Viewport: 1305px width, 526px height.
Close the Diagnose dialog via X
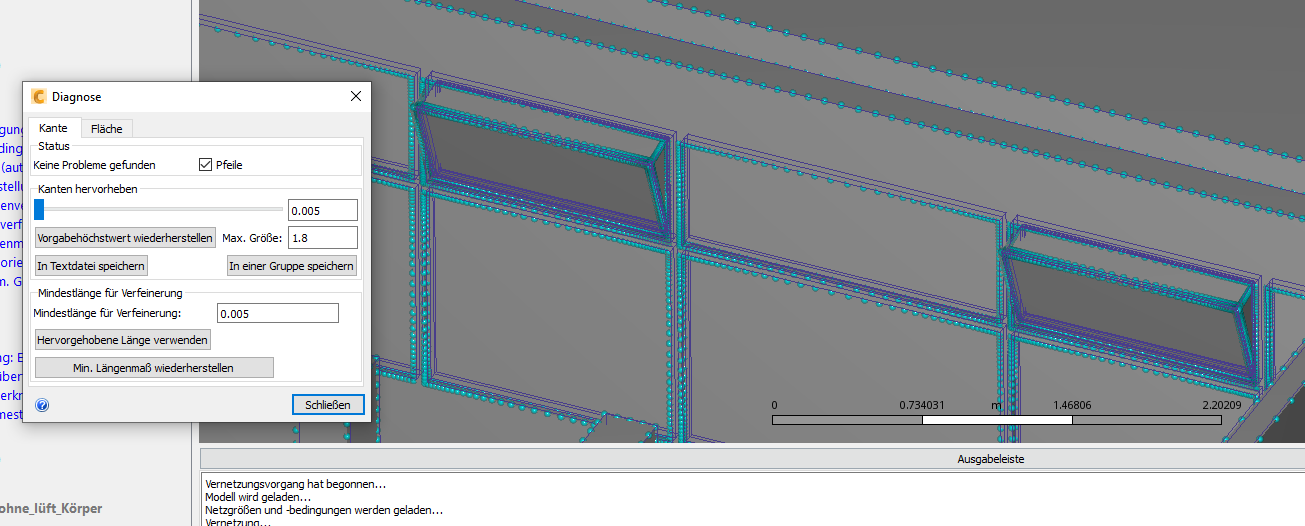click(x=356, y=97)
